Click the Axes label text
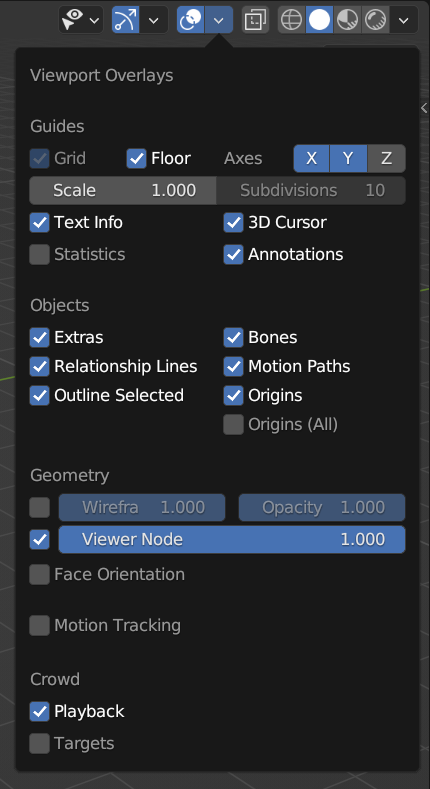 pyautogui.click(x=243, y=159)
